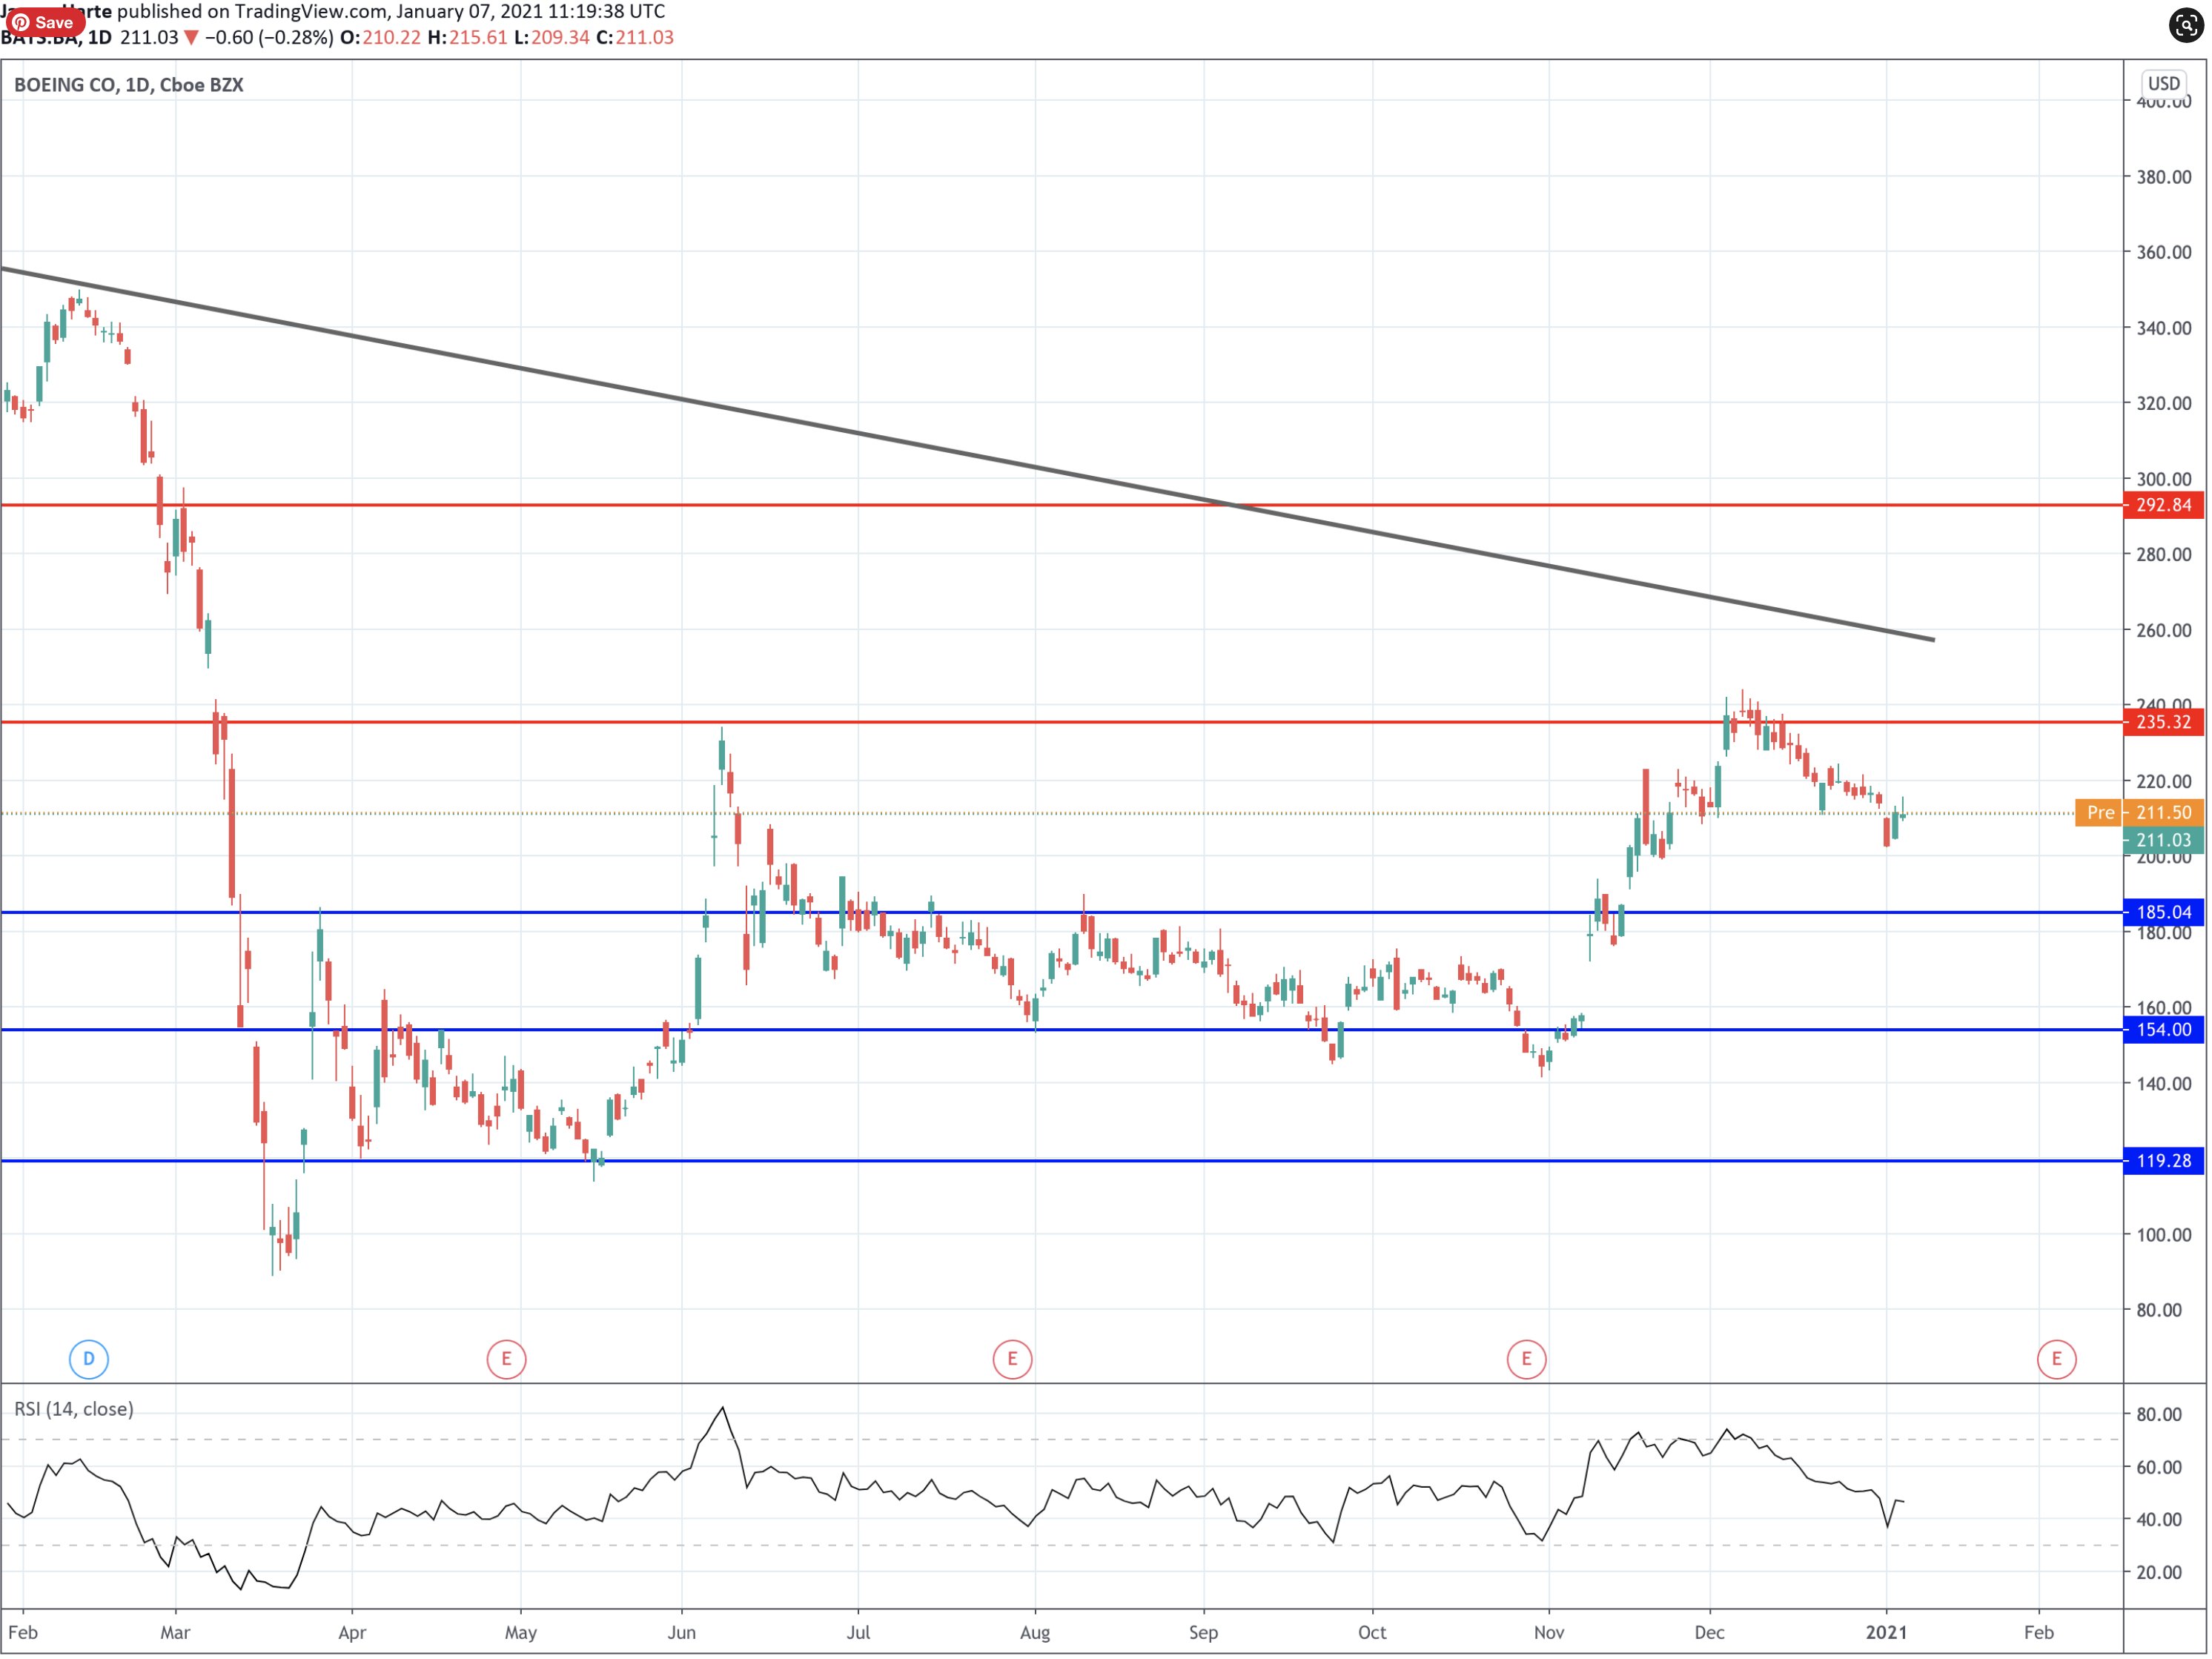This screenshot has height=1659, width=2212.
Task: Select the red 235.32 price label
Action: (2163, 722)
